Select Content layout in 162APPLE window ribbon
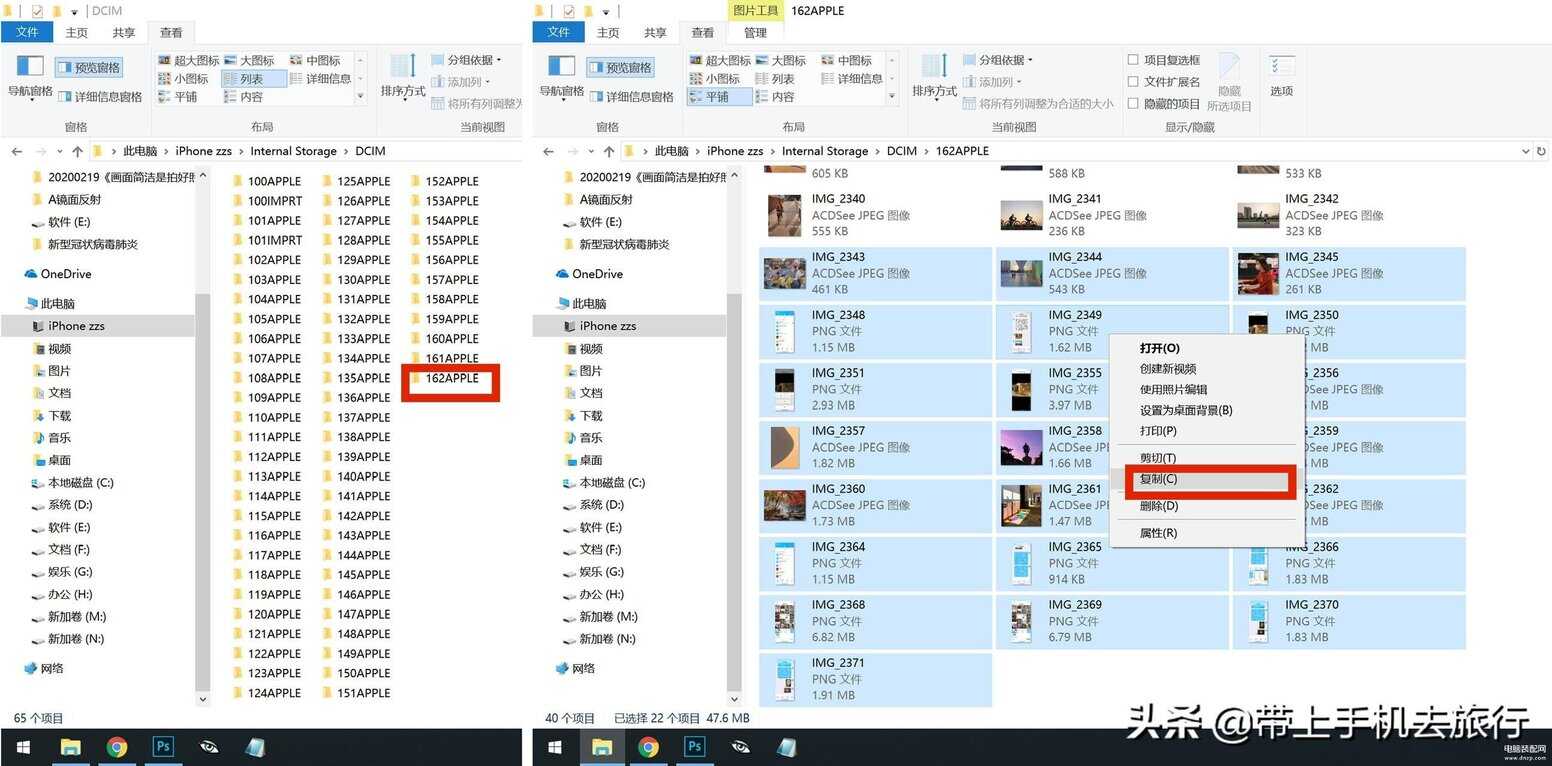Viewport: 1552px width, 766px height. [x=775, y=97]
